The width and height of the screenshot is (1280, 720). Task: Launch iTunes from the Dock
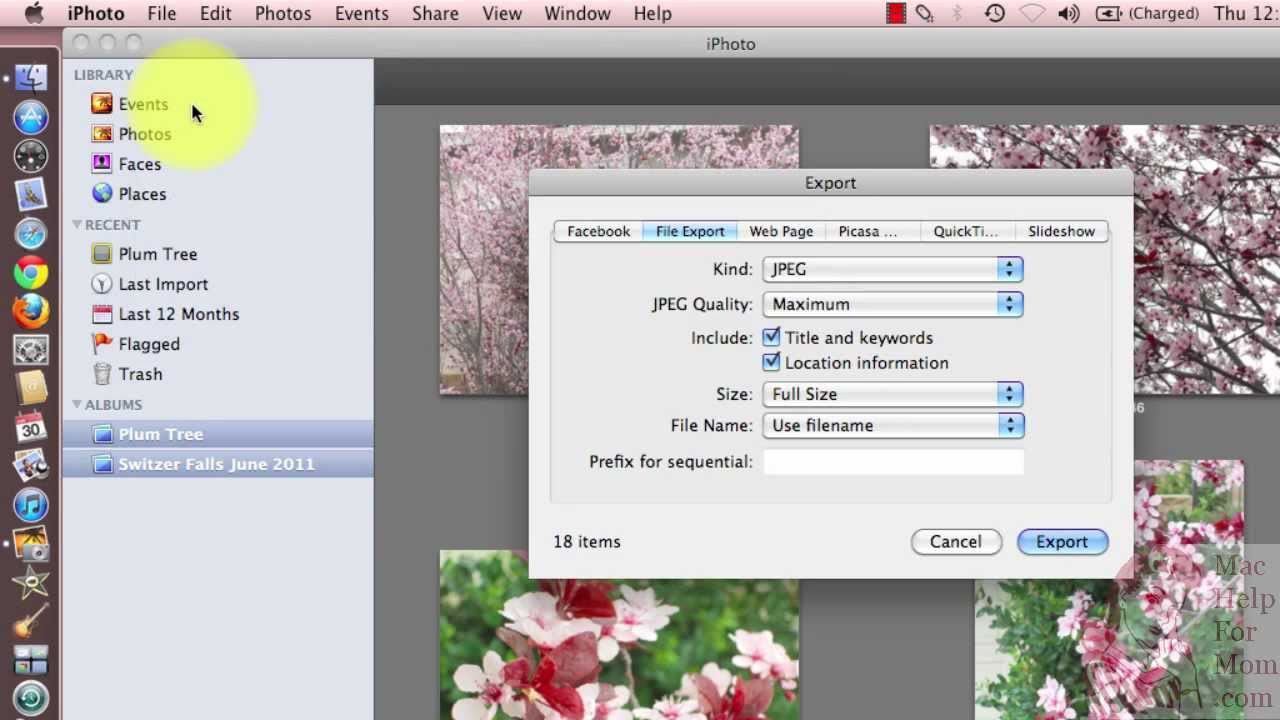[x=31, y=505]
